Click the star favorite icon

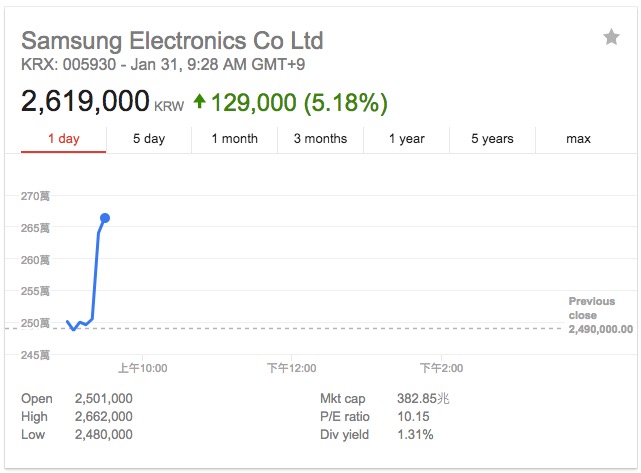pyautogui.click(x=611, y=38)
